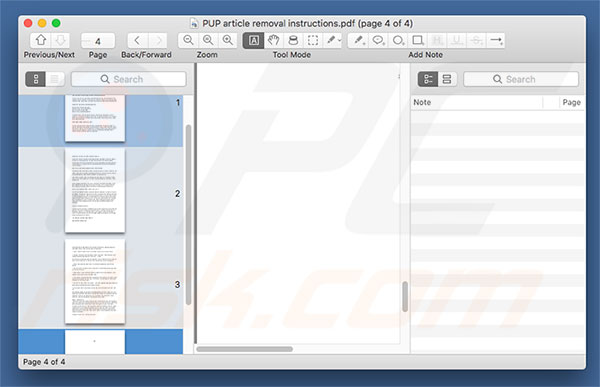Screen dimensions: 600x387
Task: Zoom out with the minus magnifier
Action: [188, 40]
